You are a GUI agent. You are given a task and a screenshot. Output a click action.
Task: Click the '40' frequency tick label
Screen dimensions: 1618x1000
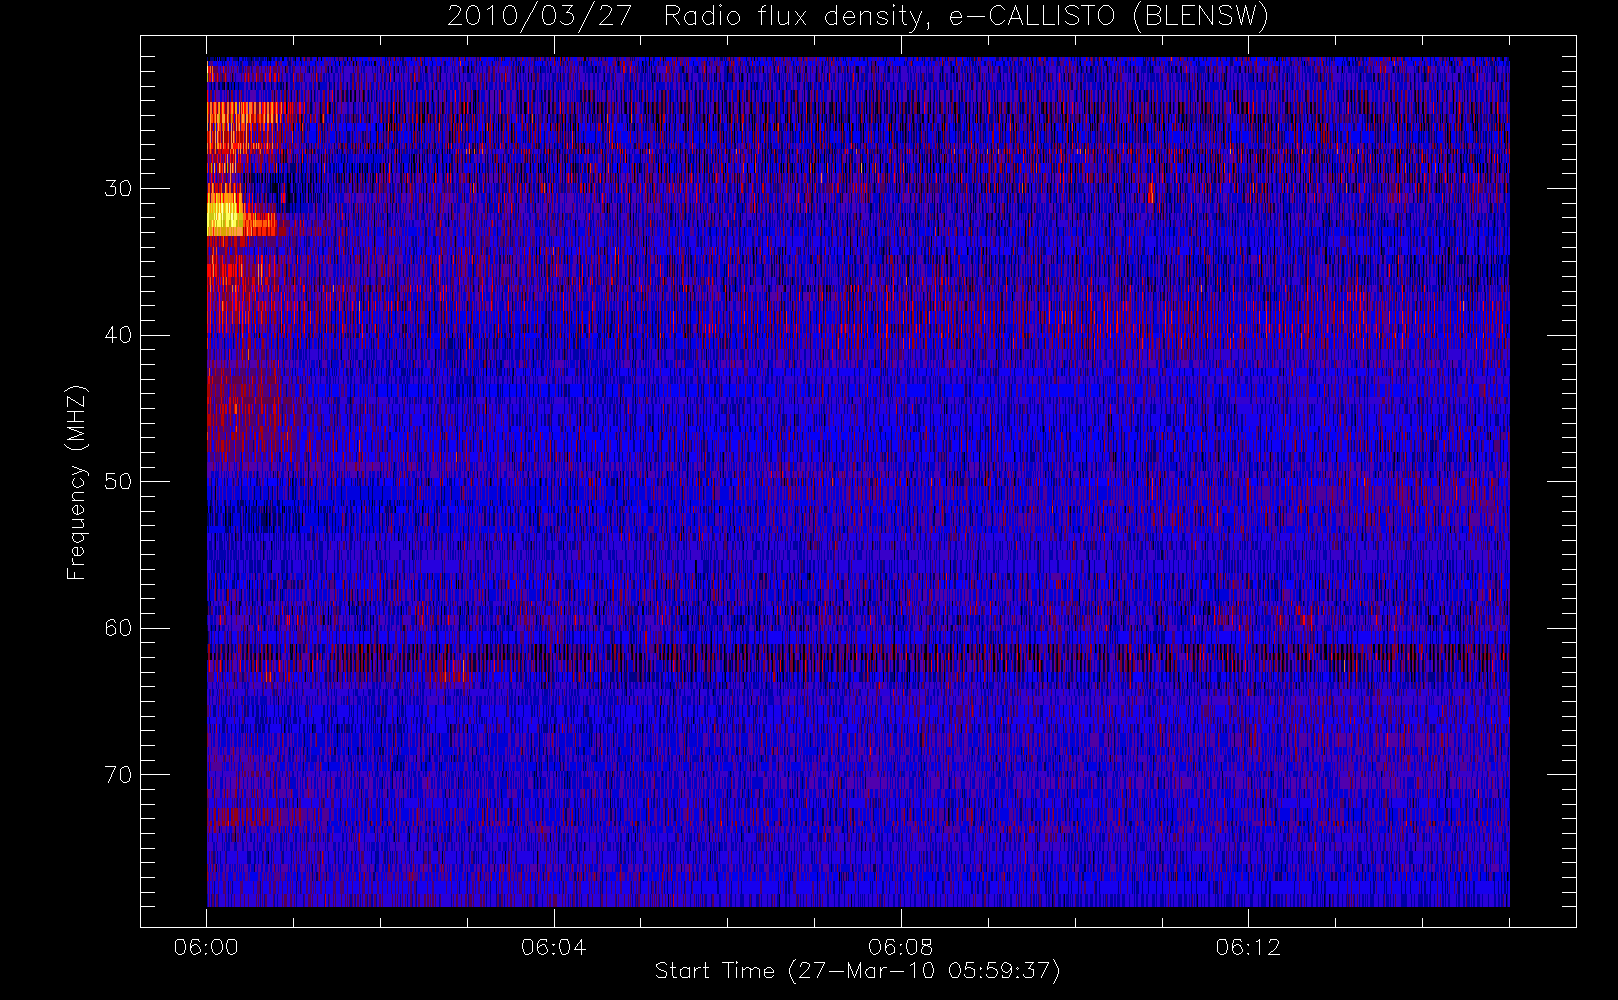118,335
